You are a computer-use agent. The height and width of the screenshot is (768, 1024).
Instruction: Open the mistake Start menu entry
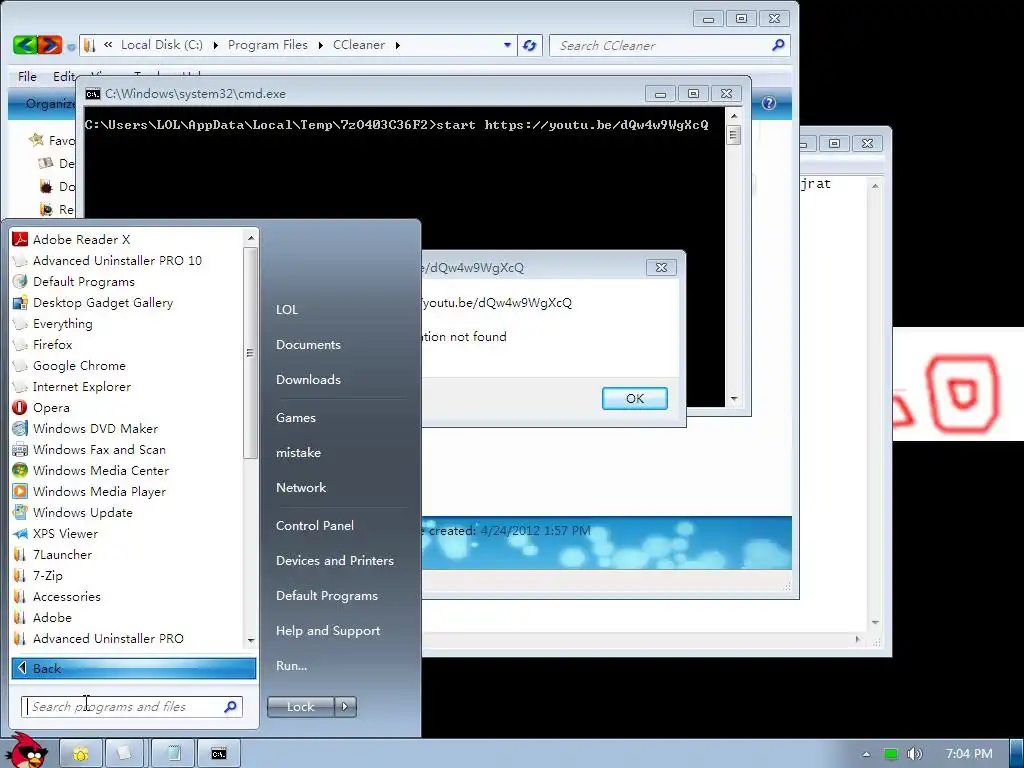click(x=298, y=453)
